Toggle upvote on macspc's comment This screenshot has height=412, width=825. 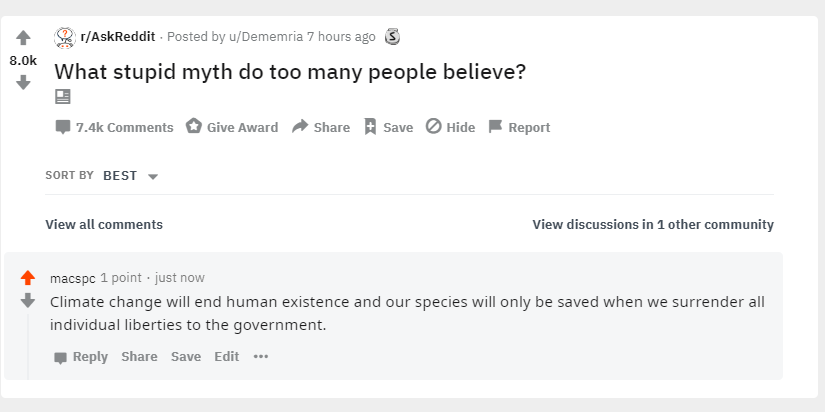(28, 278)
